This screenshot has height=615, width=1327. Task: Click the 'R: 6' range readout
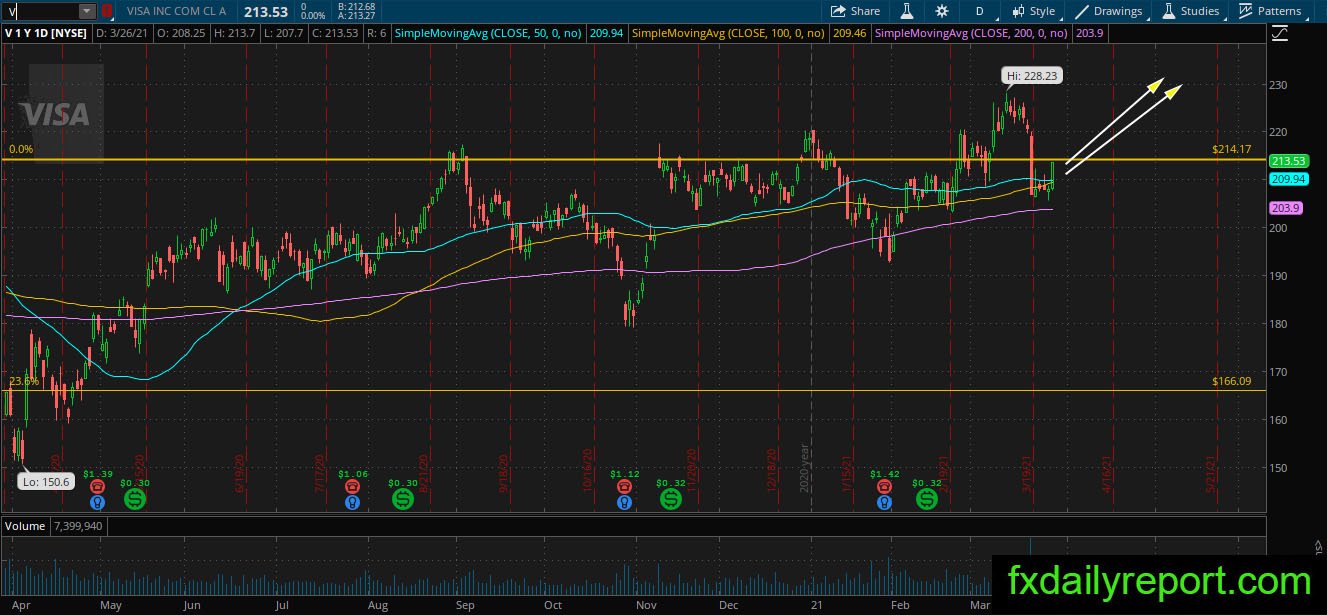[x=378, y=34]
